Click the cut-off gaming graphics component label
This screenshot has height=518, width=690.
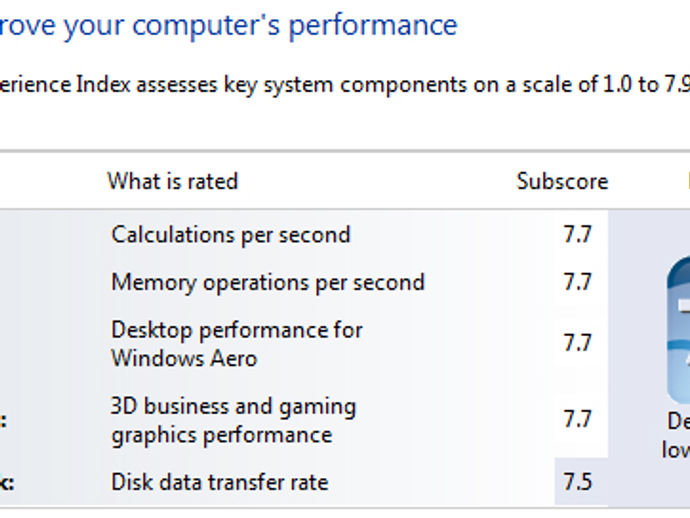[3, 420]
